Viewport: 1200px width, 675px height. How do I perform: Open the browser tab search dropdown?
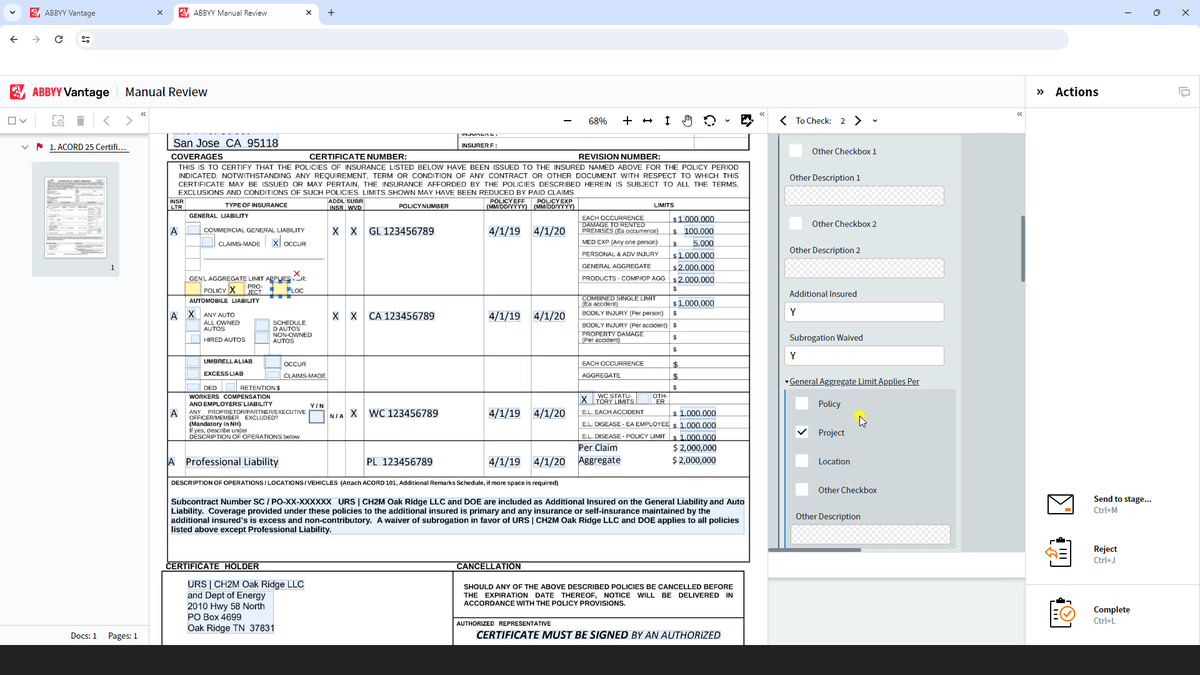12,13
